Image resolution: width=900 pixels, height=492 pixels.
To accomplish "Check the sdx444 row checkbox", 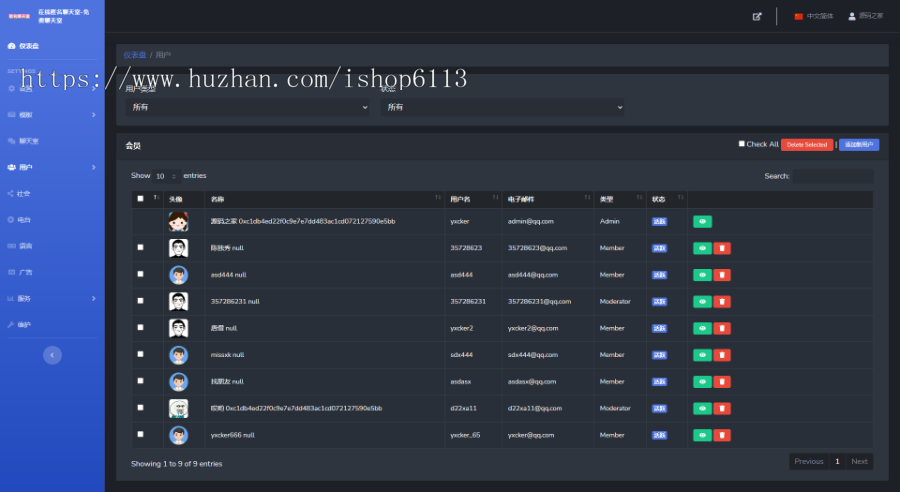I will pos(141,354).
